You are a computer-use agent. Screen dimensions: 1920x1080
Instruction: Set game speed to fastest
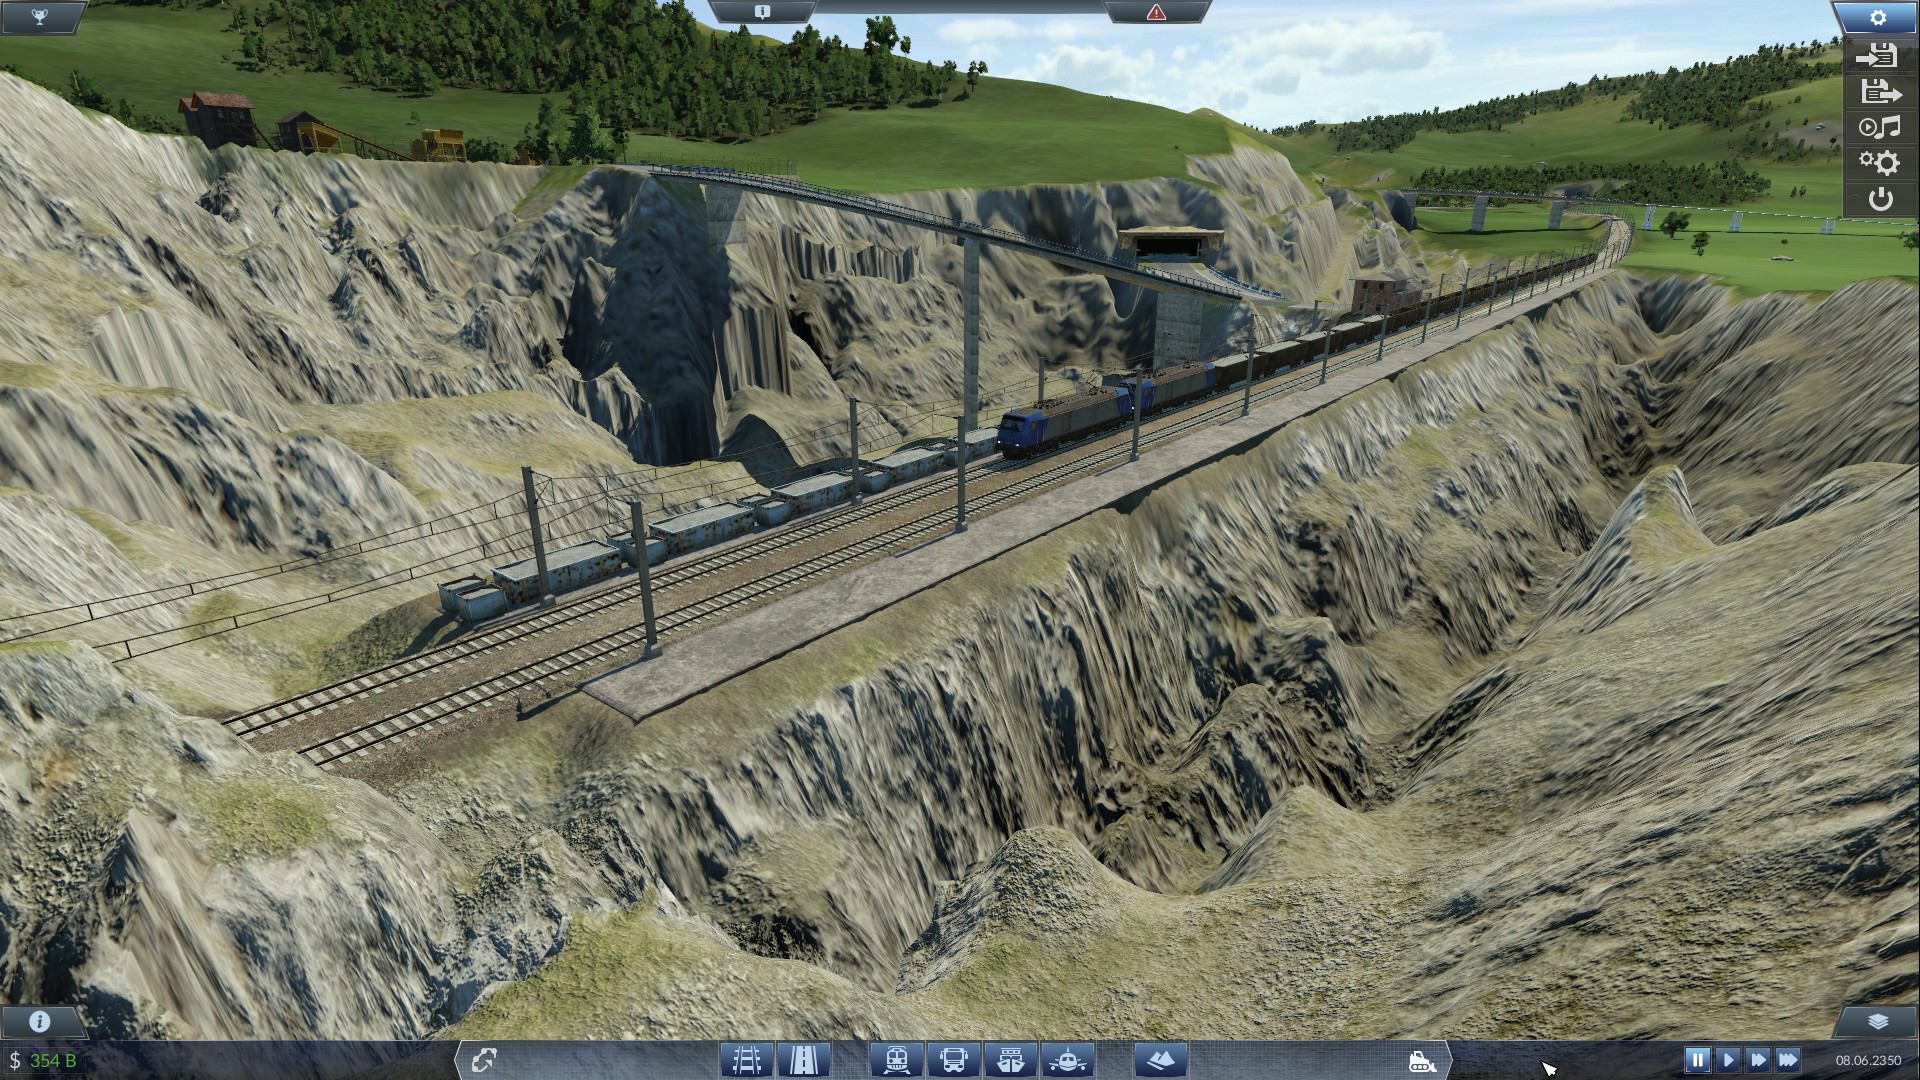click(x=1788, y=1059)
